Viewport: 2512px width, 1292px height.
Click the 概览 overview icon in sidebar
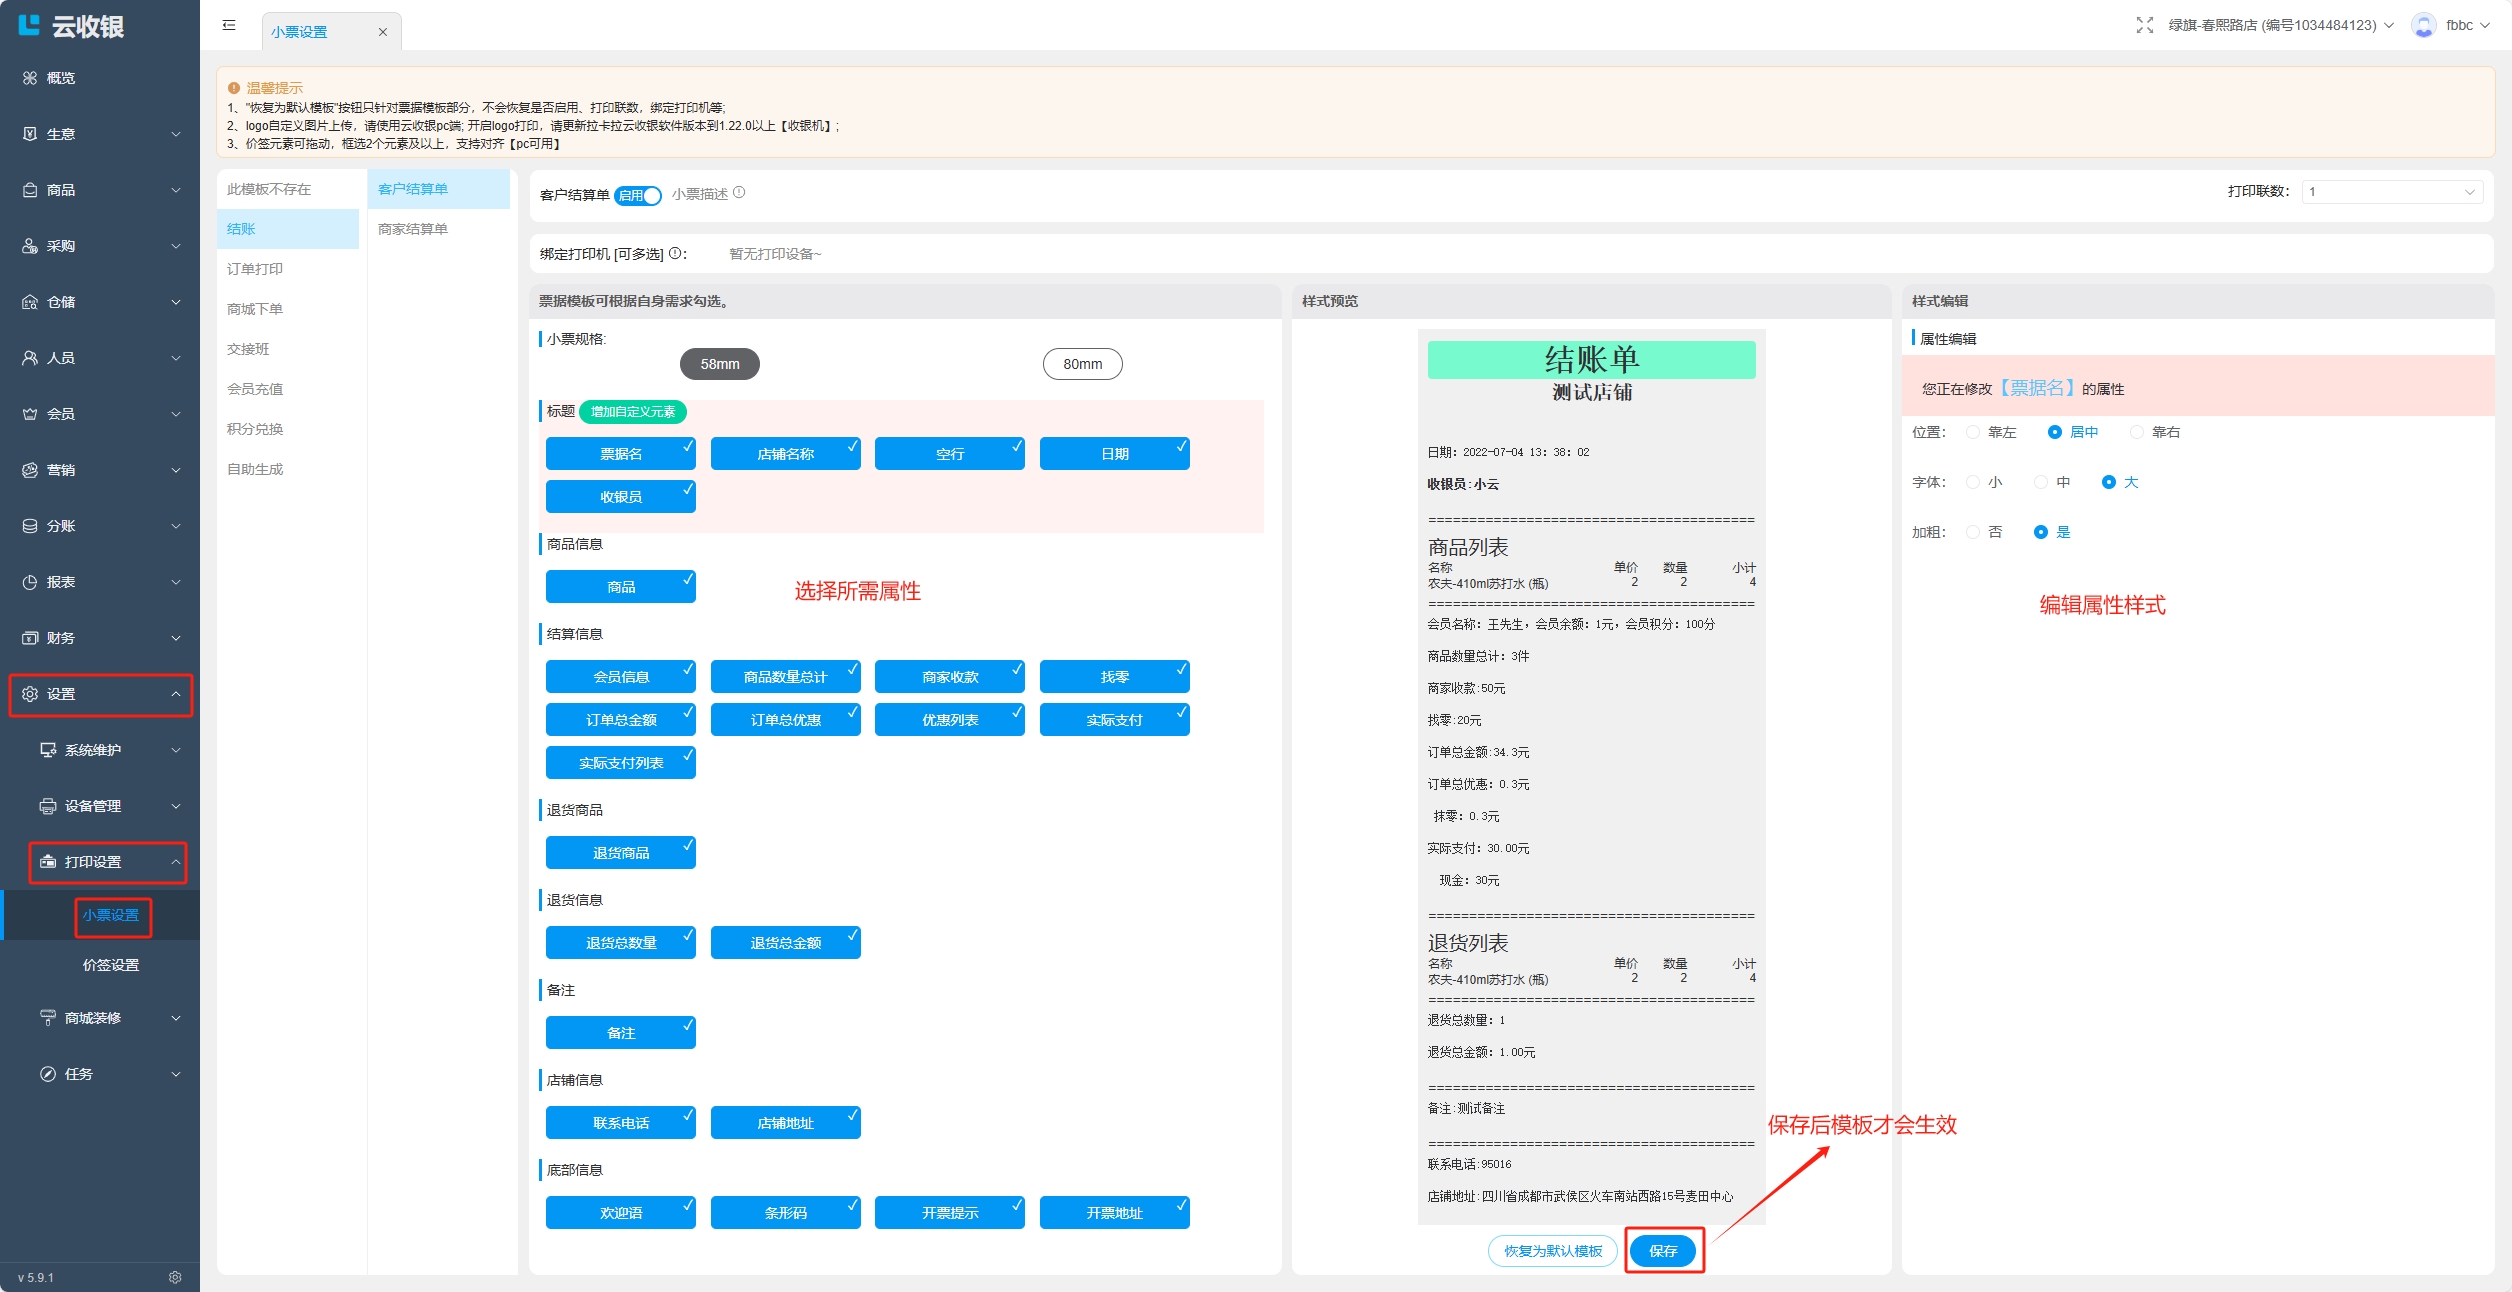[x=30, y=78]
